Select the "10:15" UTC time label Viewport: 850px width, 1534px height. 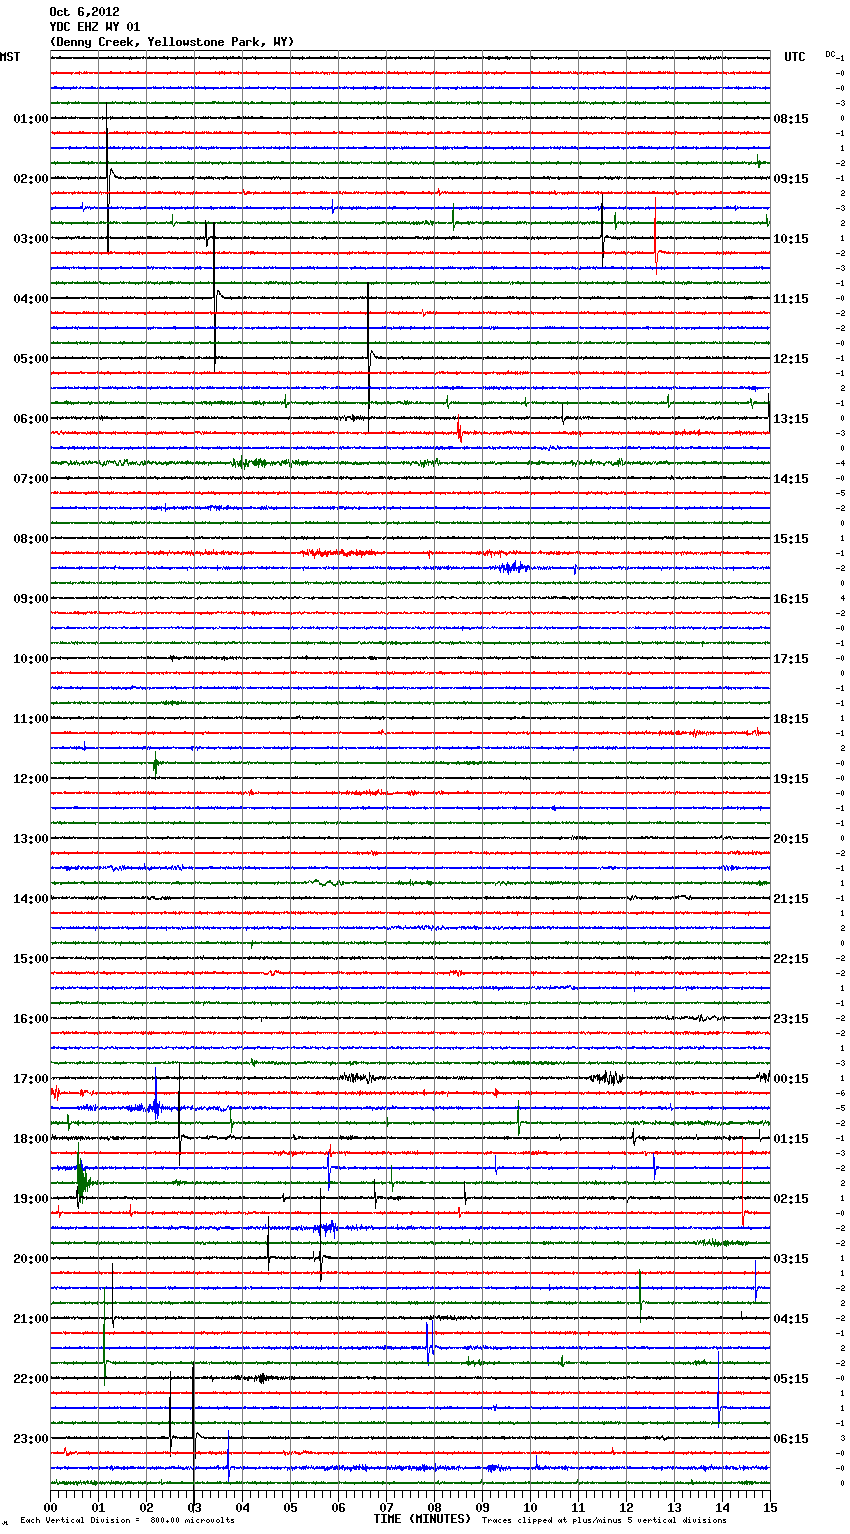pyautogui.click(x=791, y=239)
